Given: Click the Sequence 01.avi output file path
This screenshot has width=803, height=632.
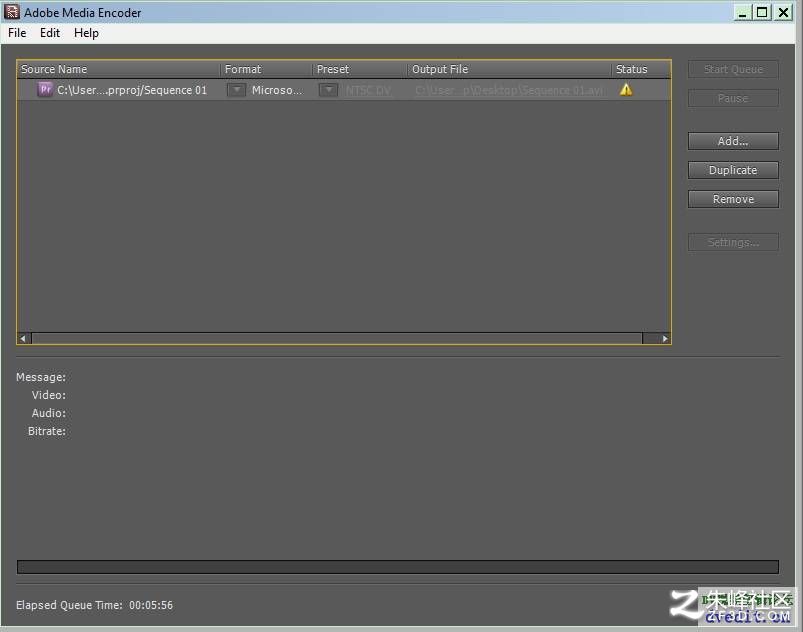Looking at the screenshot, I should (x=509, y=91).
